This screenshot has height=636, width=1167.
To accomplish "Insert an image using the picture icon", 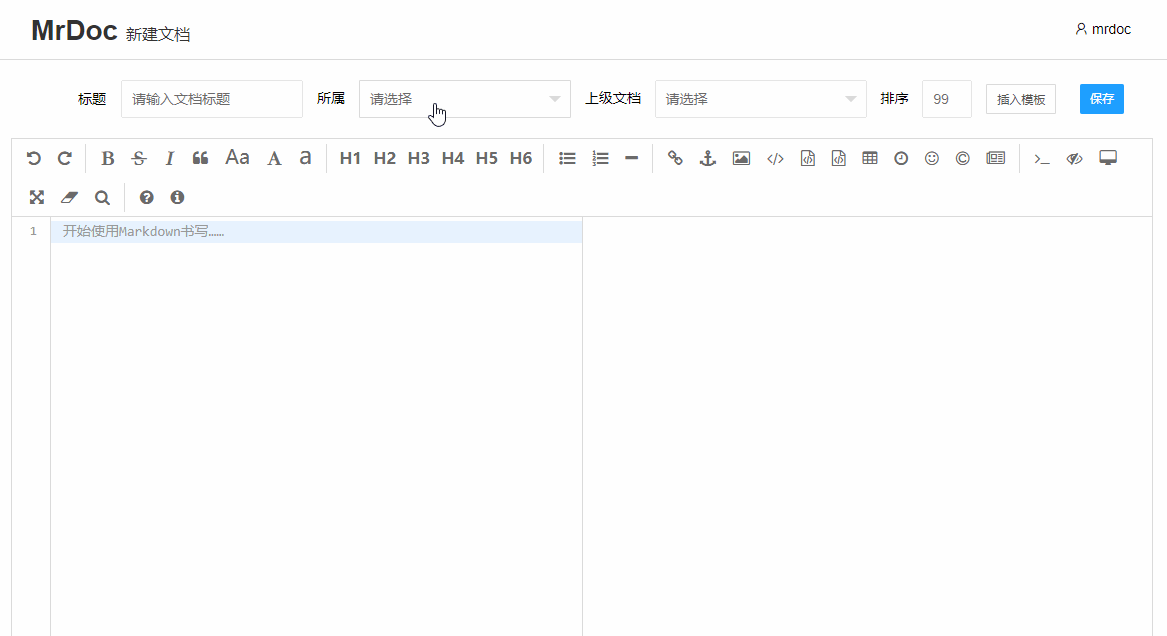I will click(741, 158).
